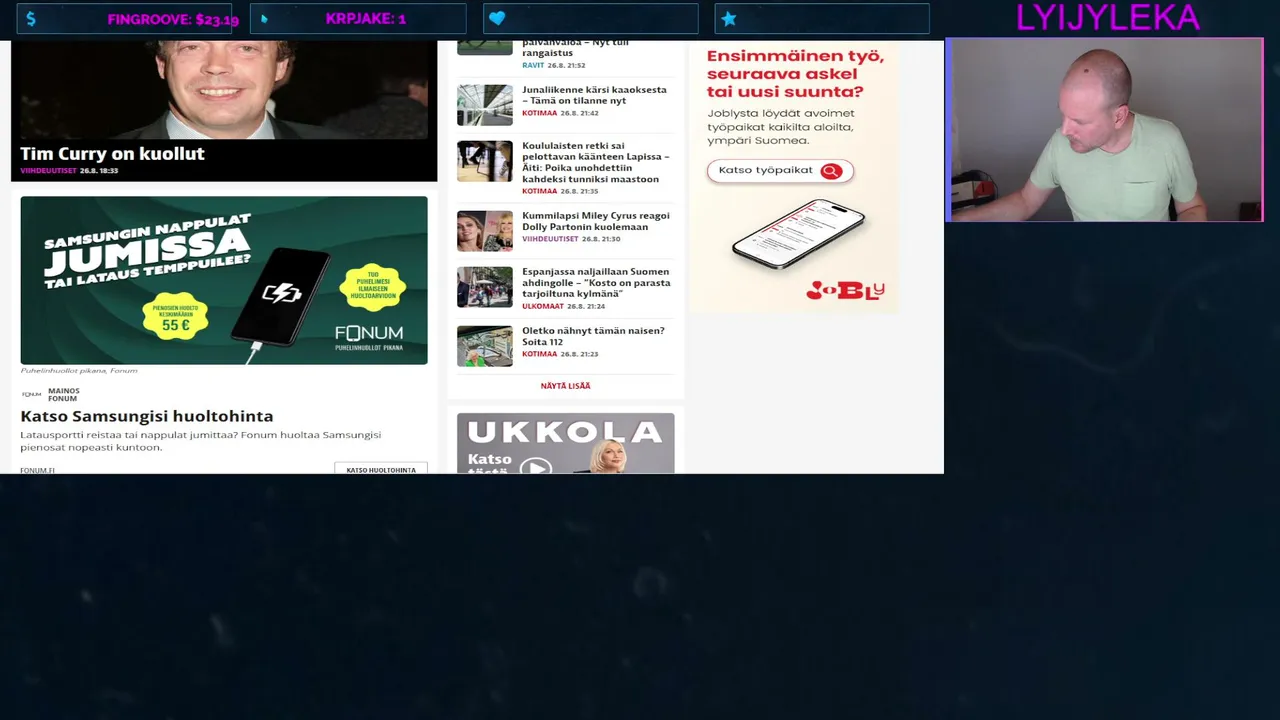Open the headline "Tim Curry on kuollut"
1280x720 pixels.
tap(112, 153)
